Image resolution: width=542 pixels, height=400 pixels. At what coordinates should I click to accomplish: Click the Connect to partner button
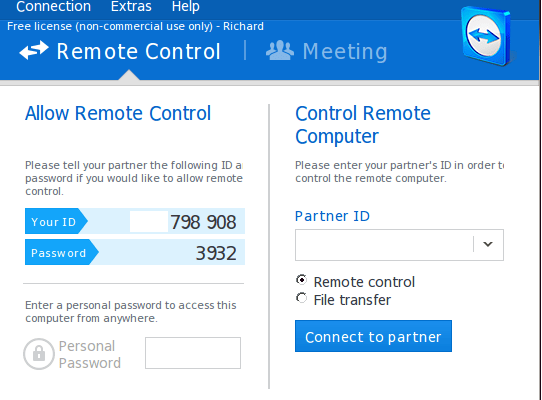[x=373, y=336]
